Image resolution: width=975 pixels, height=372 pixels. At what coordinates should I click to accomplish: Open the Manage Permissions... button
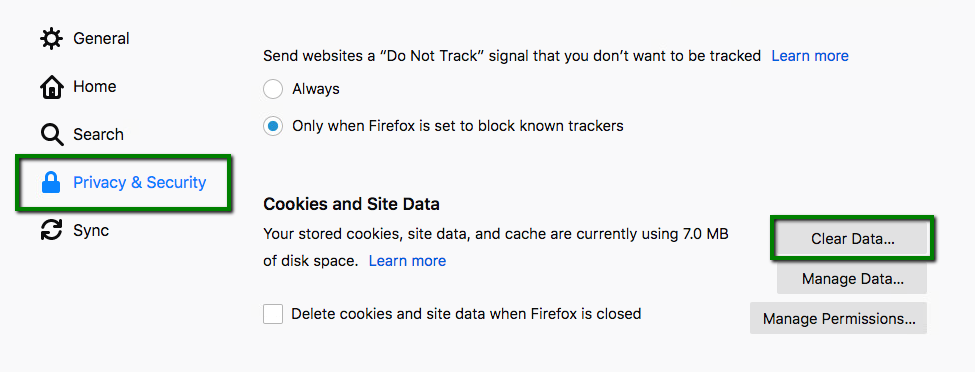point(838,319)
